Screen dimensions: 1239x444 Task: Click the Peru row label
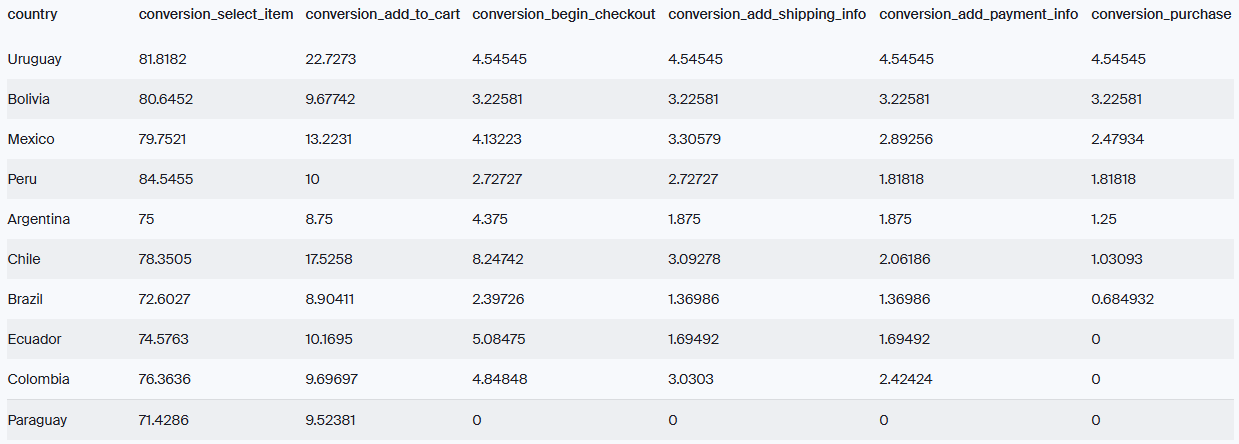coord(22,179)
